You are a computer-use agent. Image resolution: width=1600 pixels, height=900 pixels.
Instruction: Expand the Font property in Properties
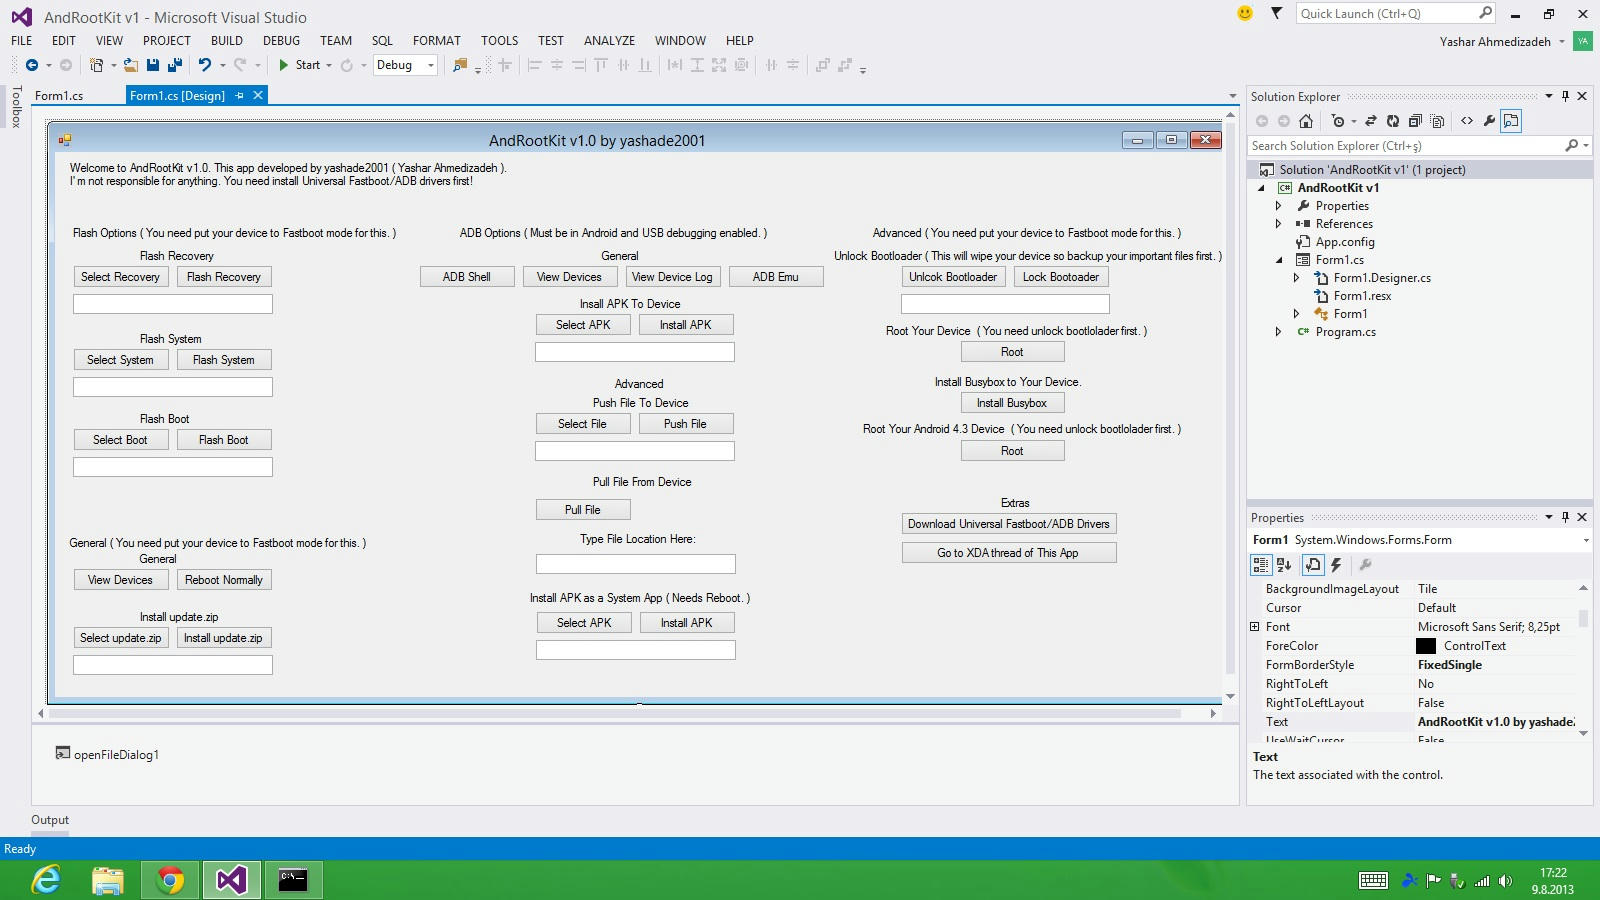(x=1255, y=627)
